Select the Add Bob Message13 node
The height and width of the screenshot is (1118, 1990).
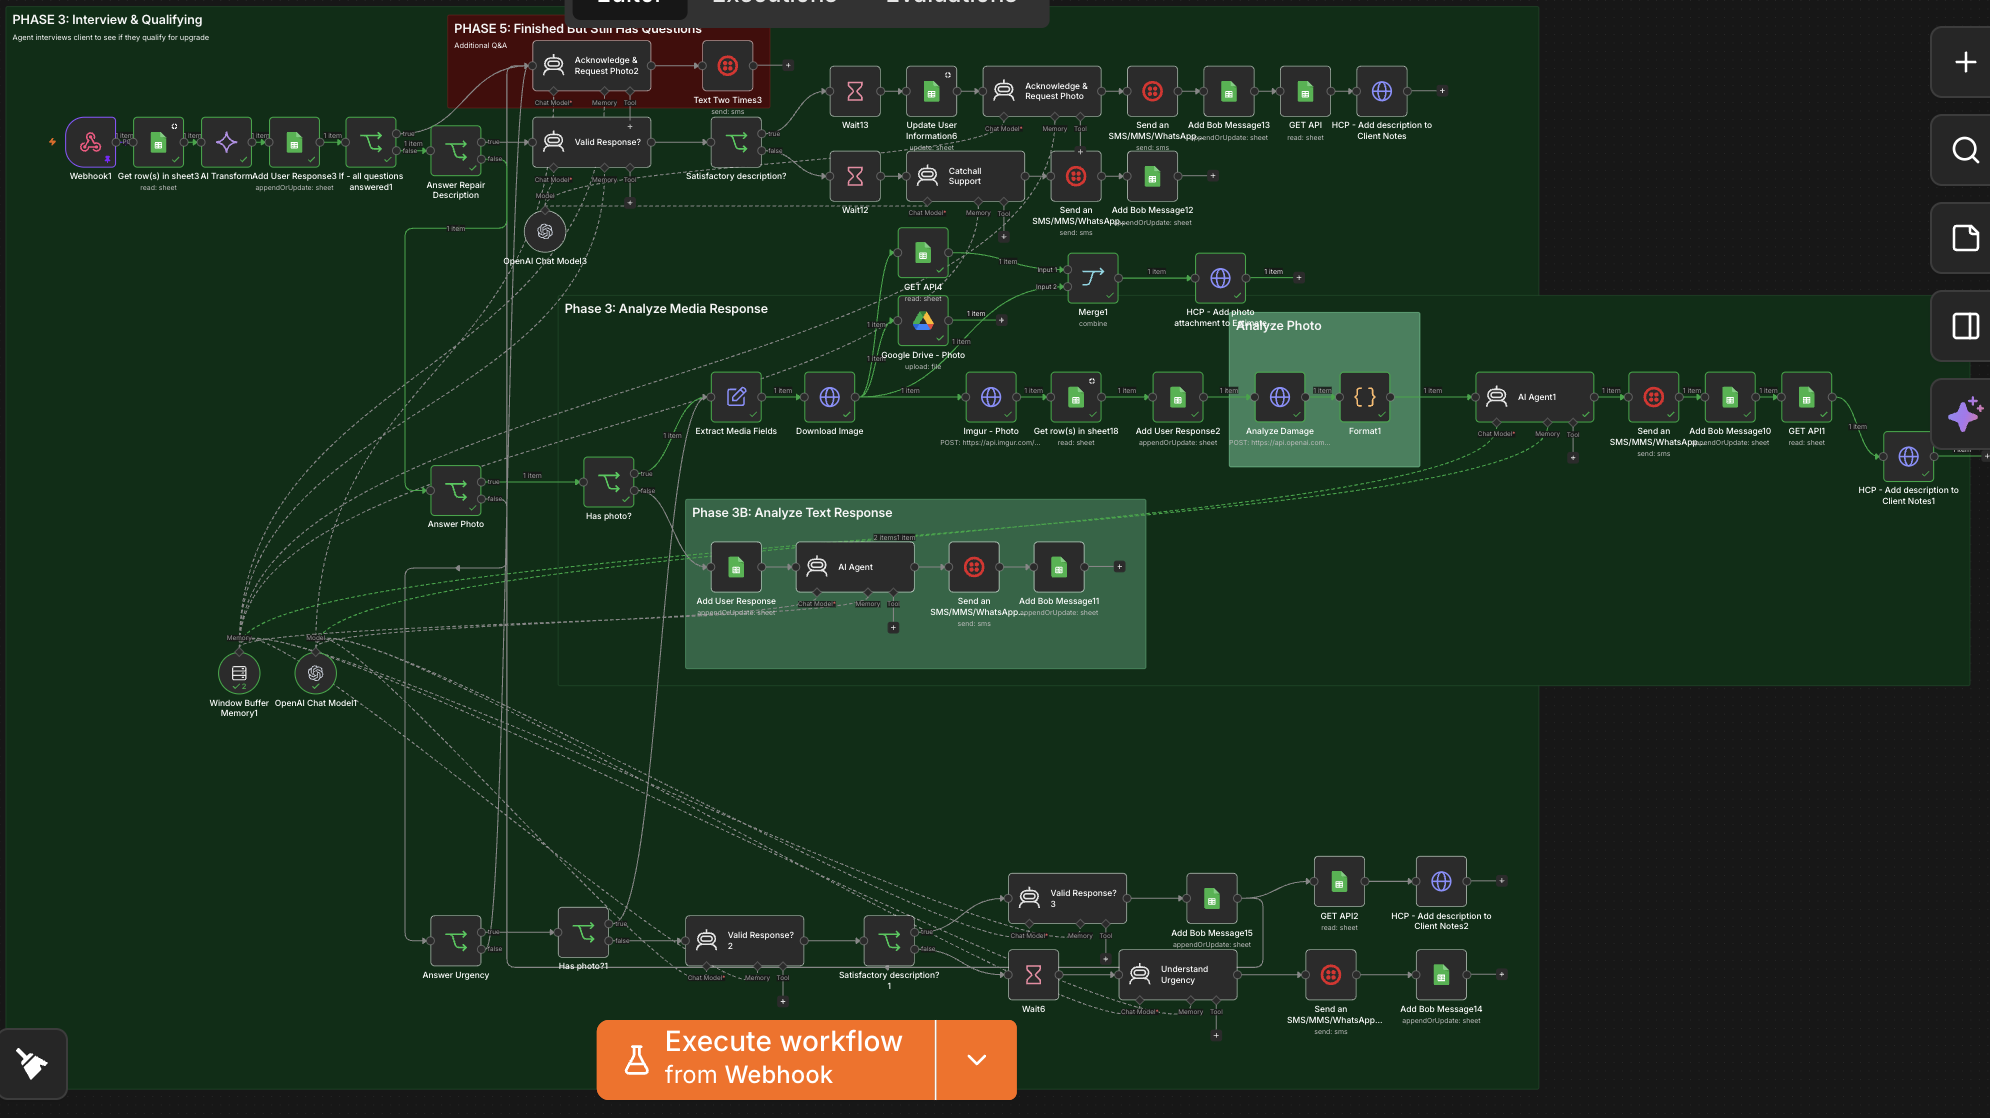coord(1229,92)
